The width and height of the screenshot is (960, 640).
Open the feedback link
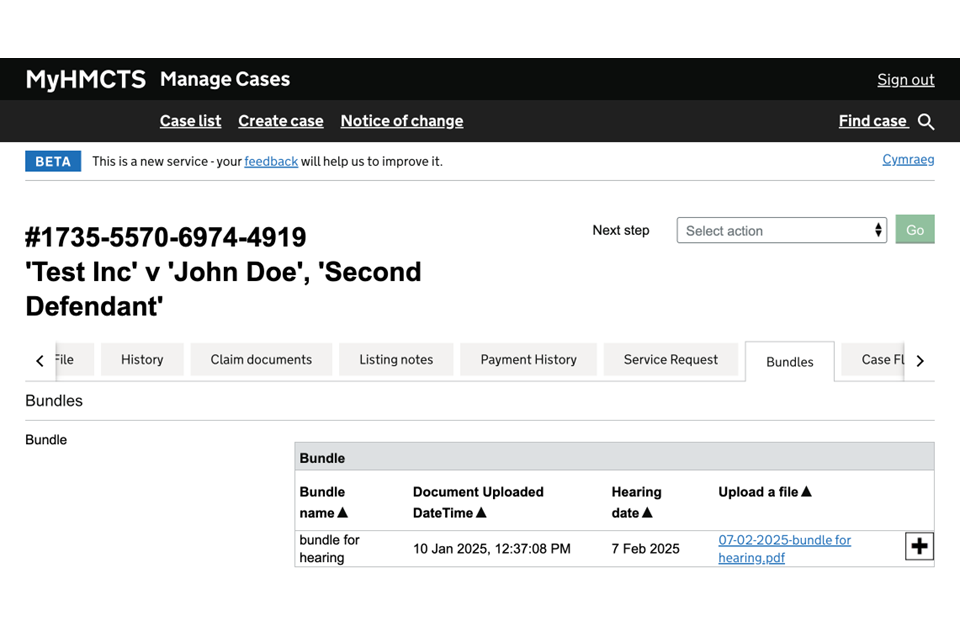[x=271, y=161]
